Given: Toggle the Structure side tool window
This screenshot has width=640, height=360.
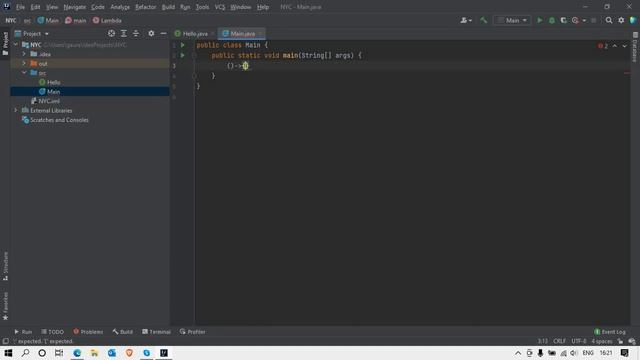Looking at the screenshot, I should coord(5,266).
